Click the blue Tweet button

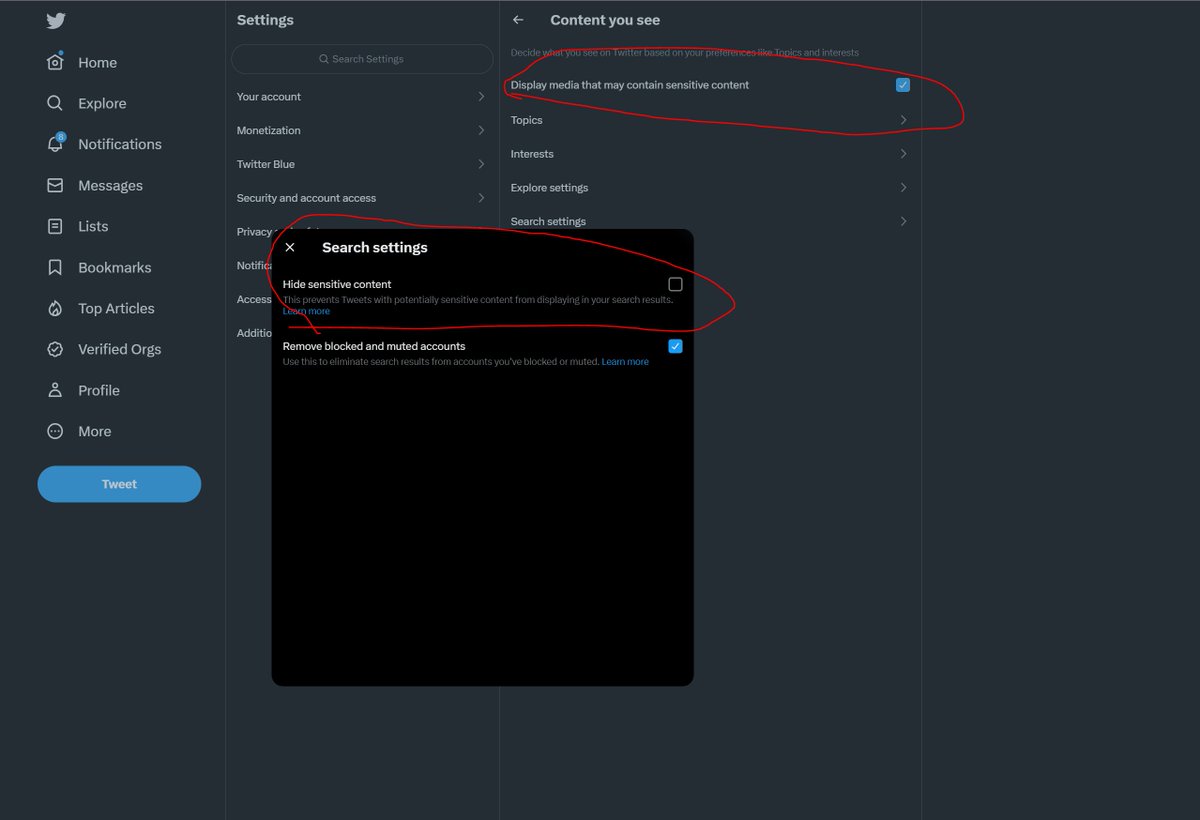point(119,484)
